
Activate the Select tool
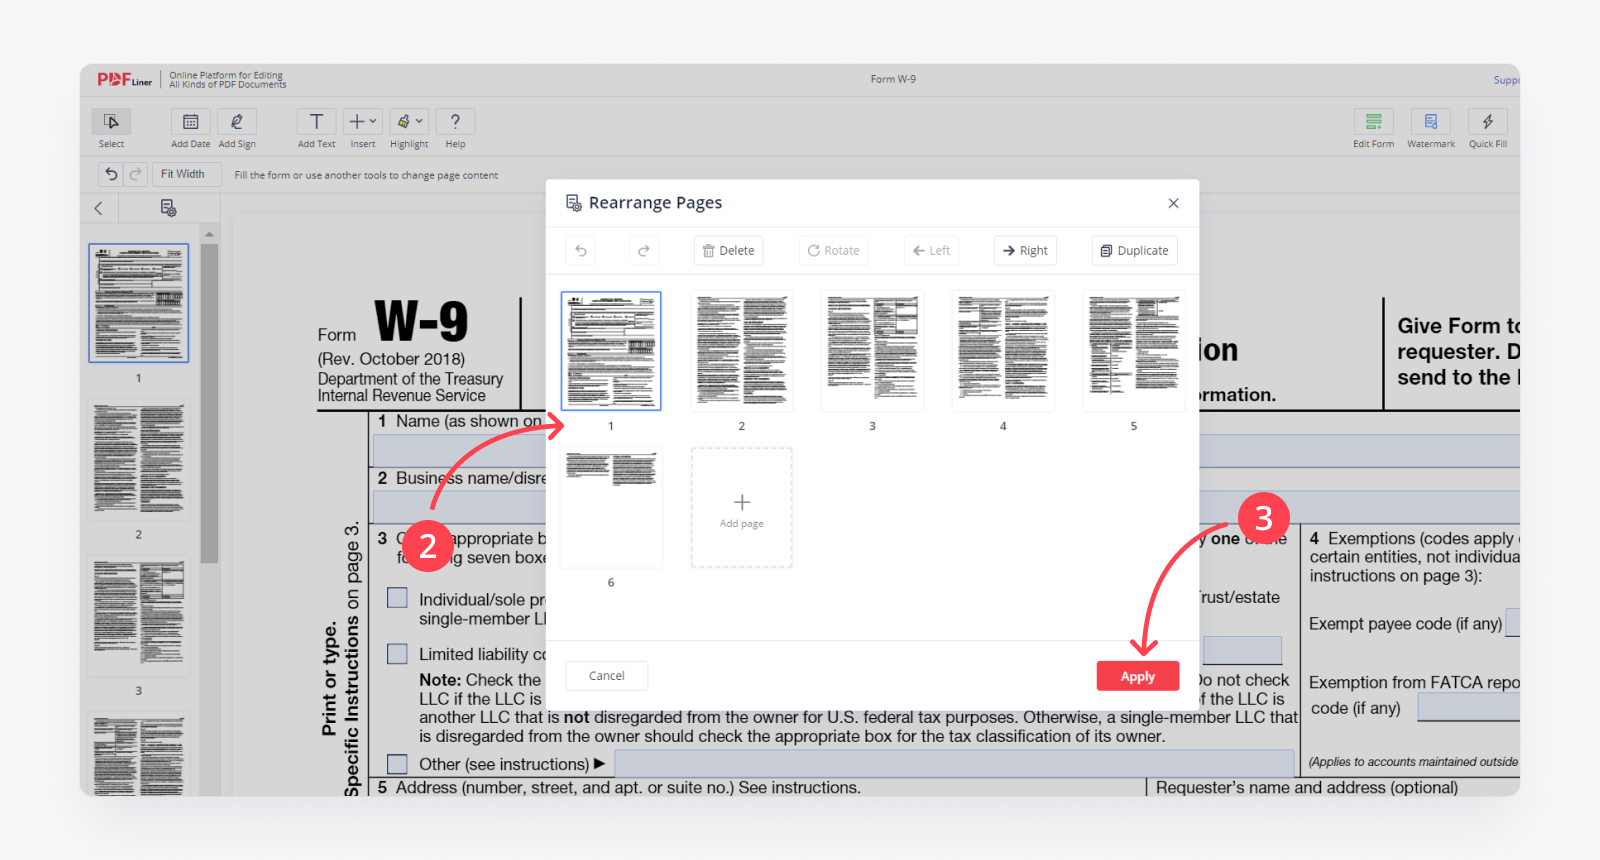point(111,121)
